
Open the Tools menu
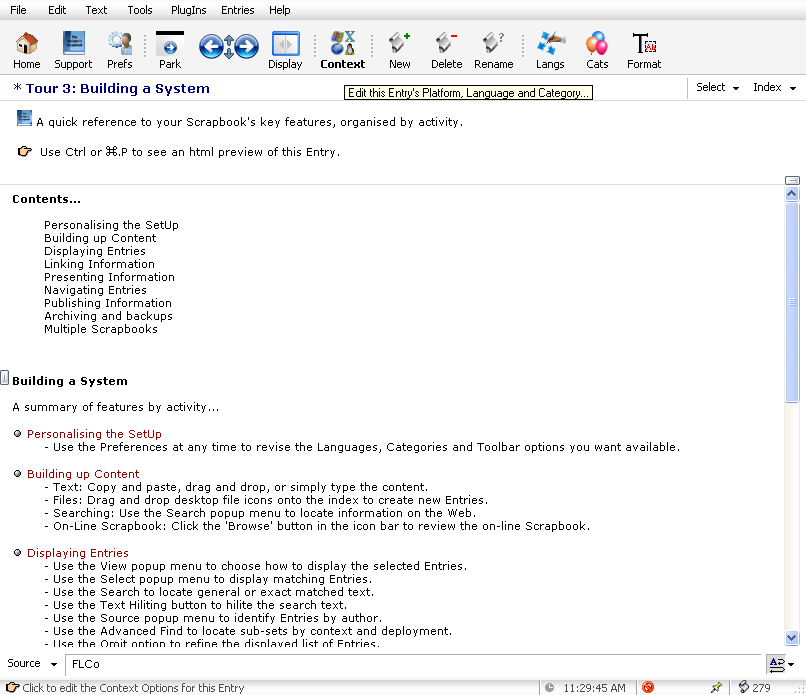[140, 10]
